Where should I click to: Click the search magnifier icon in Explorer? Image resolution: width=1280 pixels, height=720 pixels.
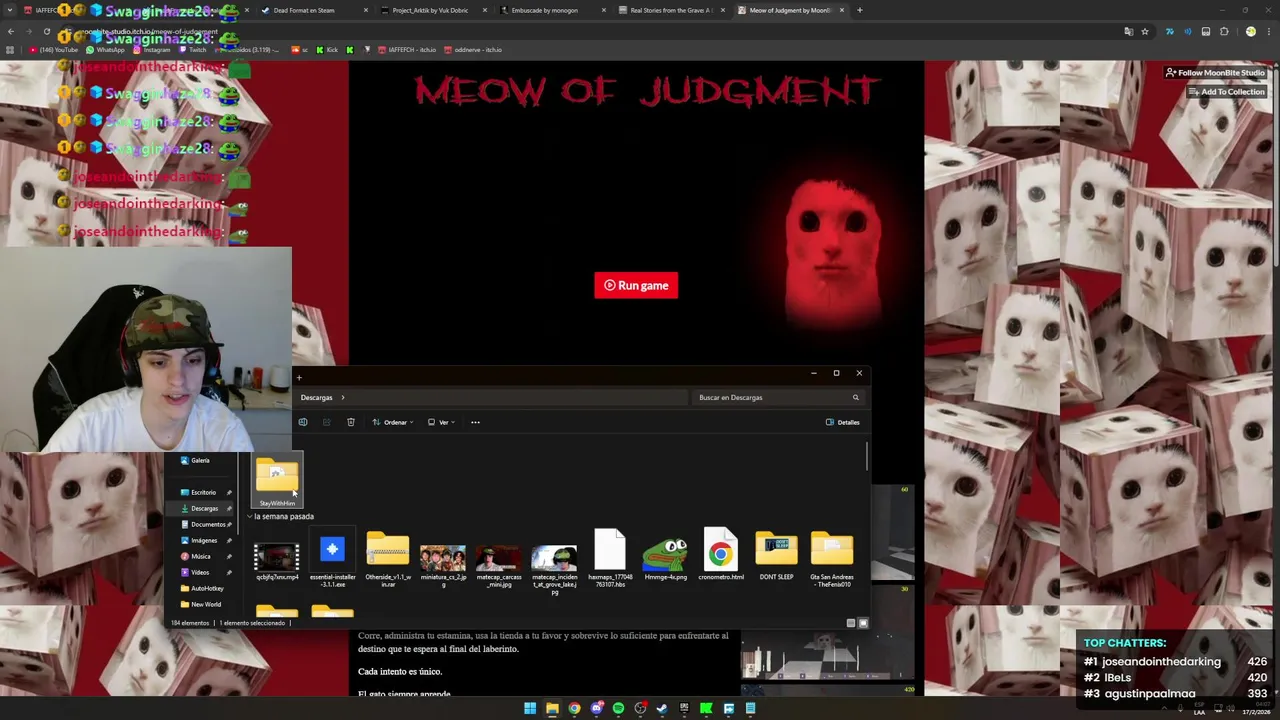[855, 398]
